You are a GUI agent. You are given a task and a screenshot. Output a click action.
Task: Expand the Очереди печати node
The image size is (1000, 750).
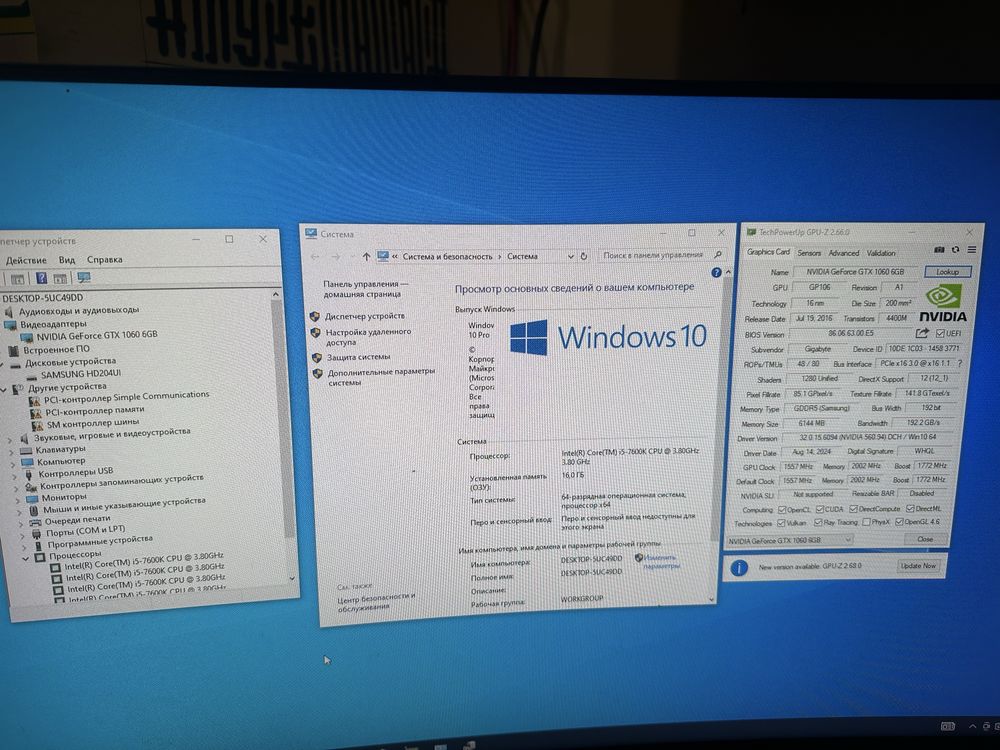tap(20, 523)
